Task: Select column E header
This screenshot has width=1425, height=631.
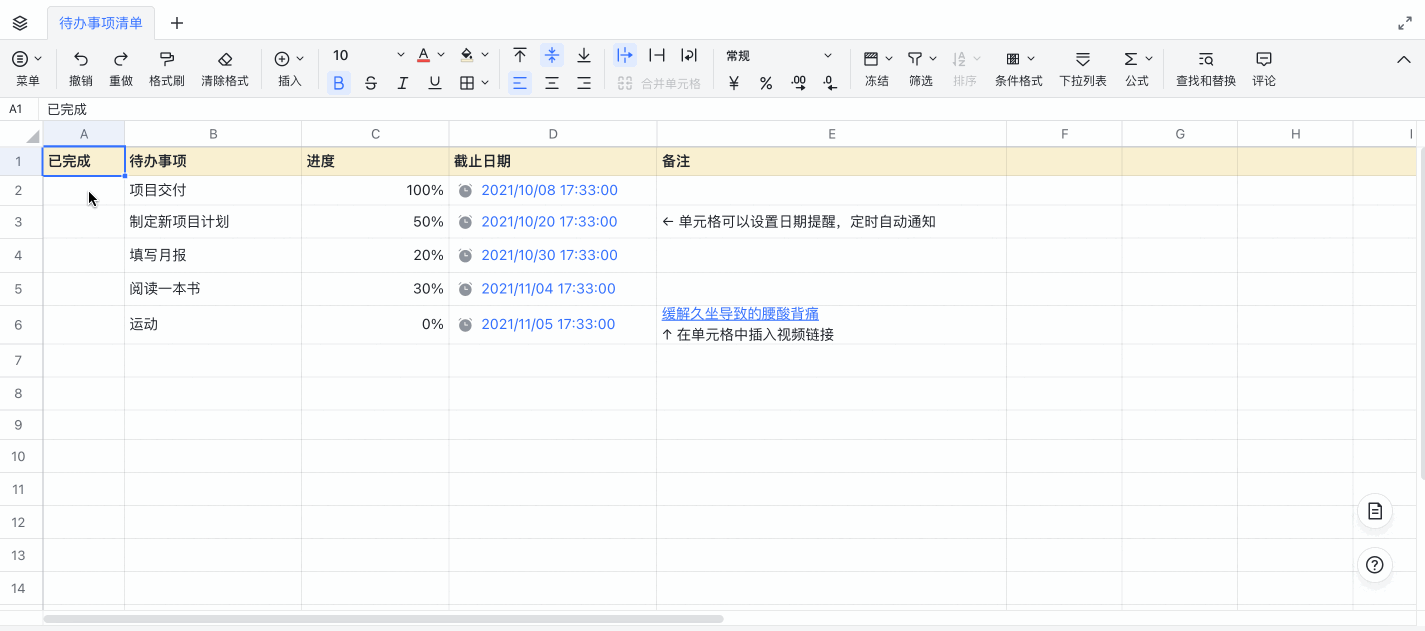Action: coord(832,134)
